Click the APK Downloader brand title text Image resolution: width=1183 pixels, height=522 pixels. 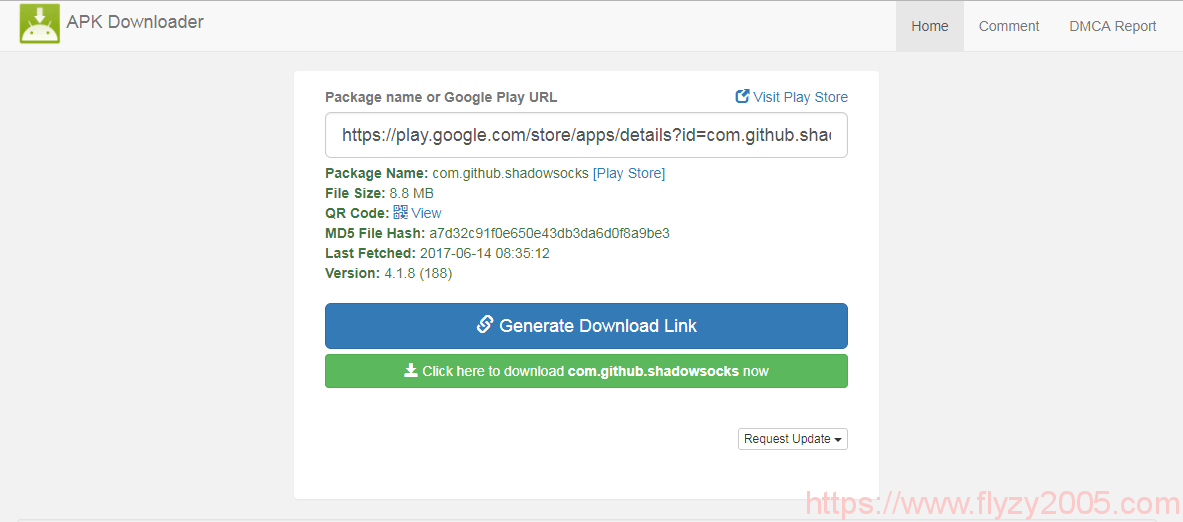135,22
